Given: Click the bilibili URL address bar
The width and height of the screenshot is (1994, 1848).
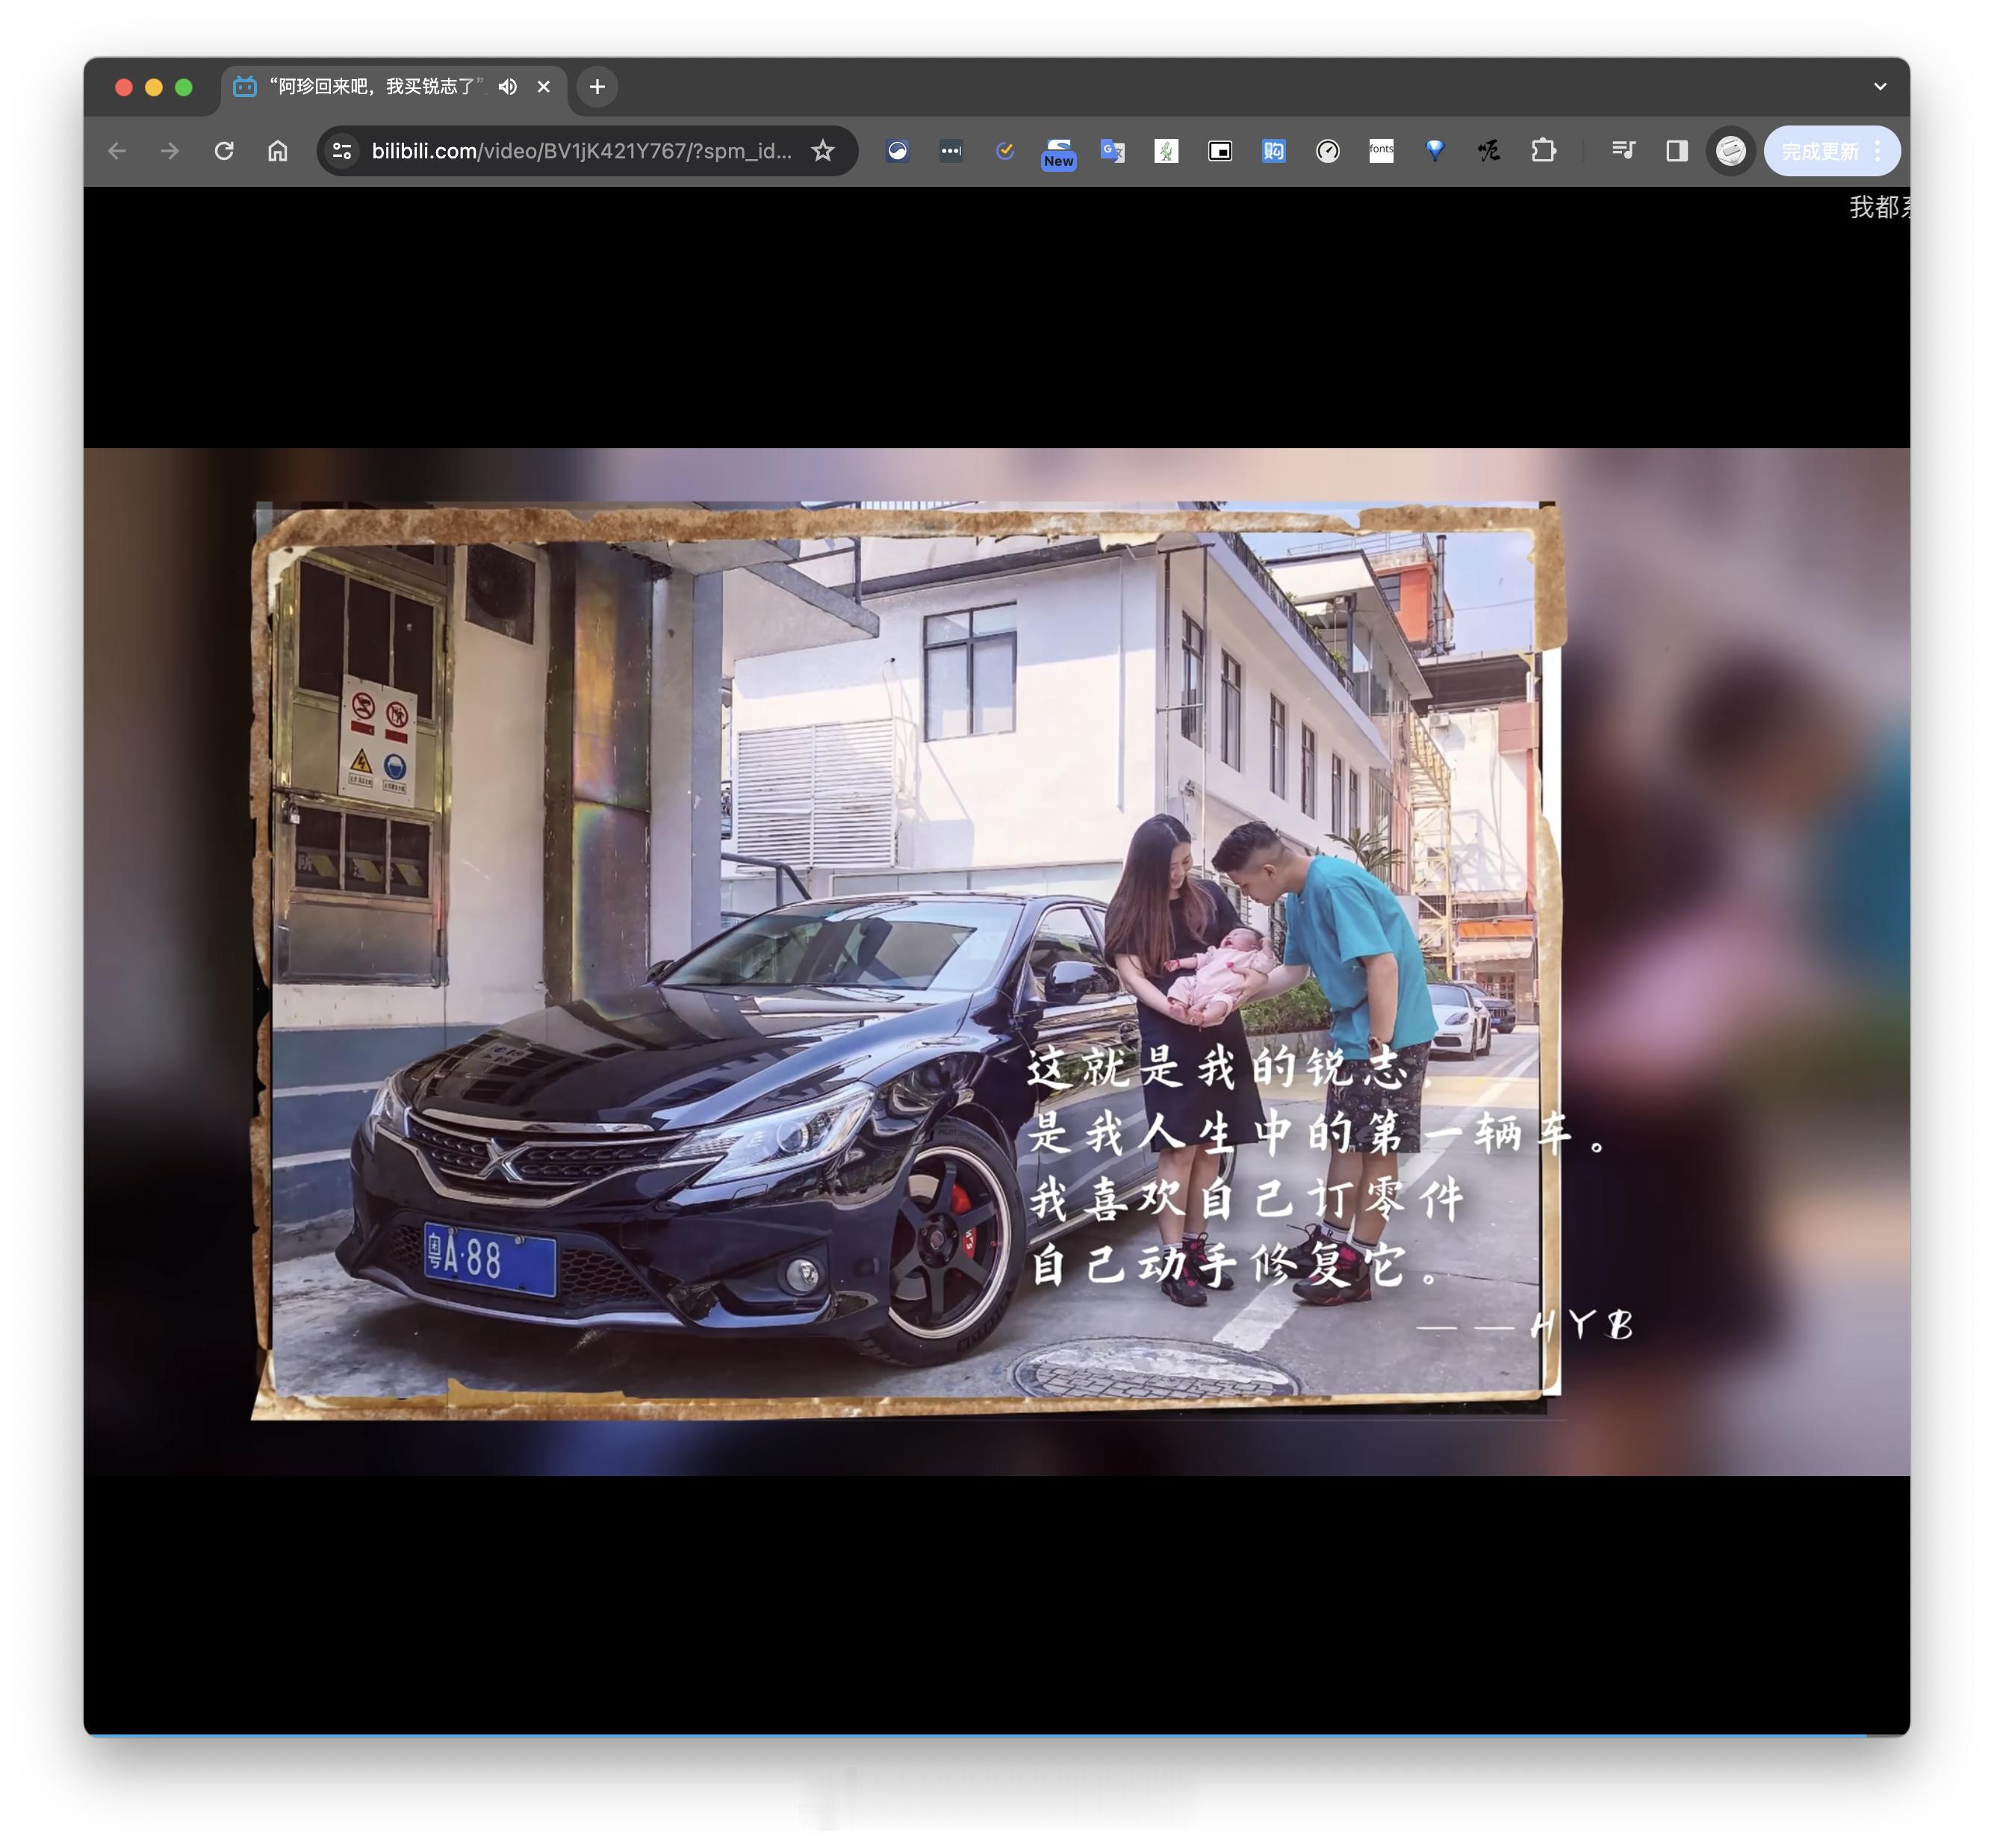Looking at the screenshot, I should click(580, 151).
